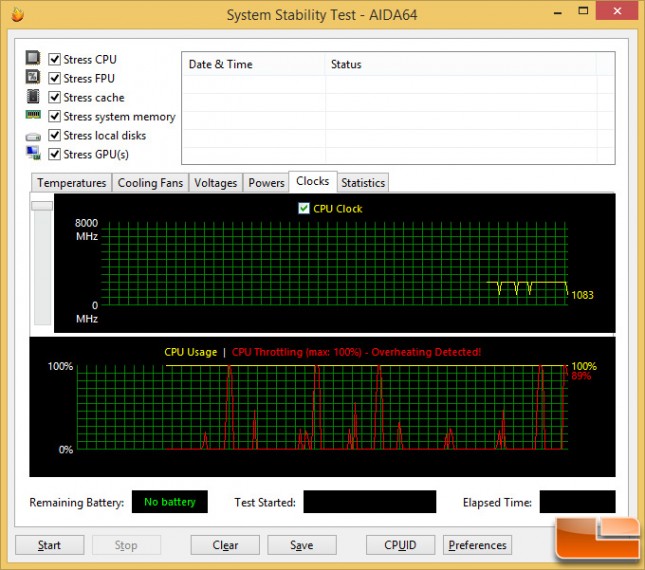Click the cache chip icon beside Stress cache
Screen dimensions: 645x570
[33, 97]
